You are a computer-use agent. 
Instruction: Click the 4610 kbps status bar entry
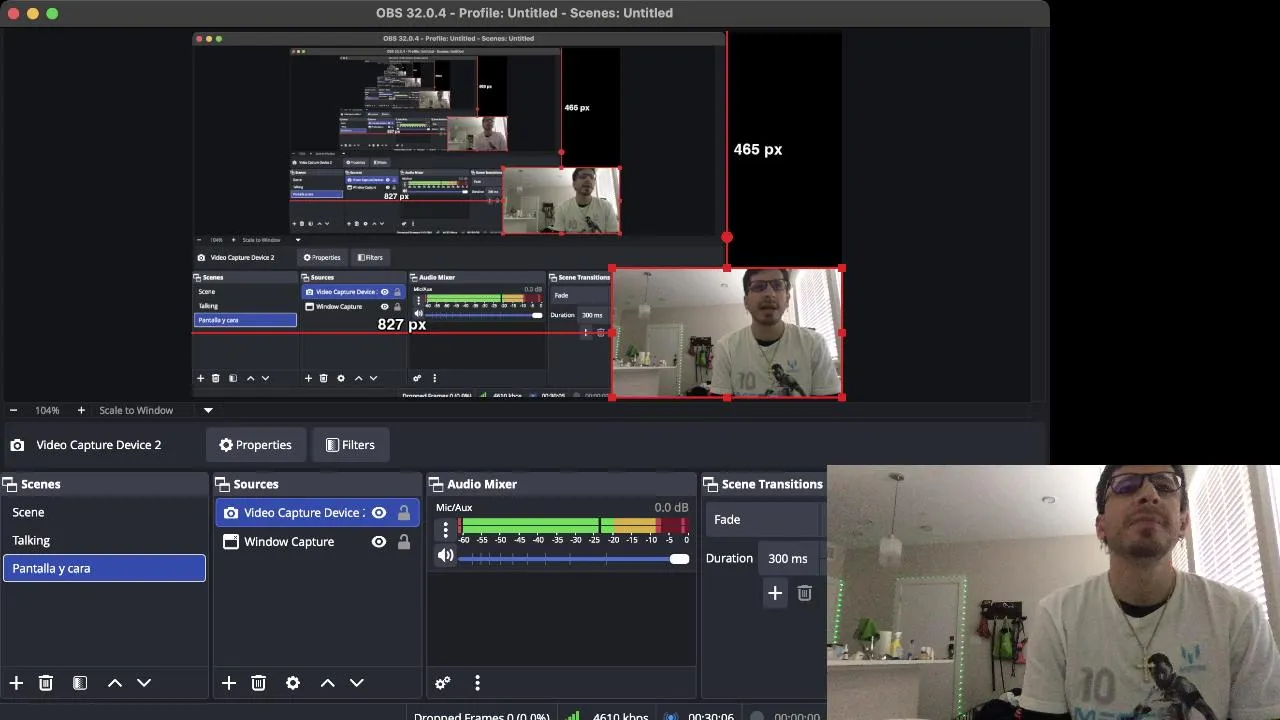[x=620, y=716]
